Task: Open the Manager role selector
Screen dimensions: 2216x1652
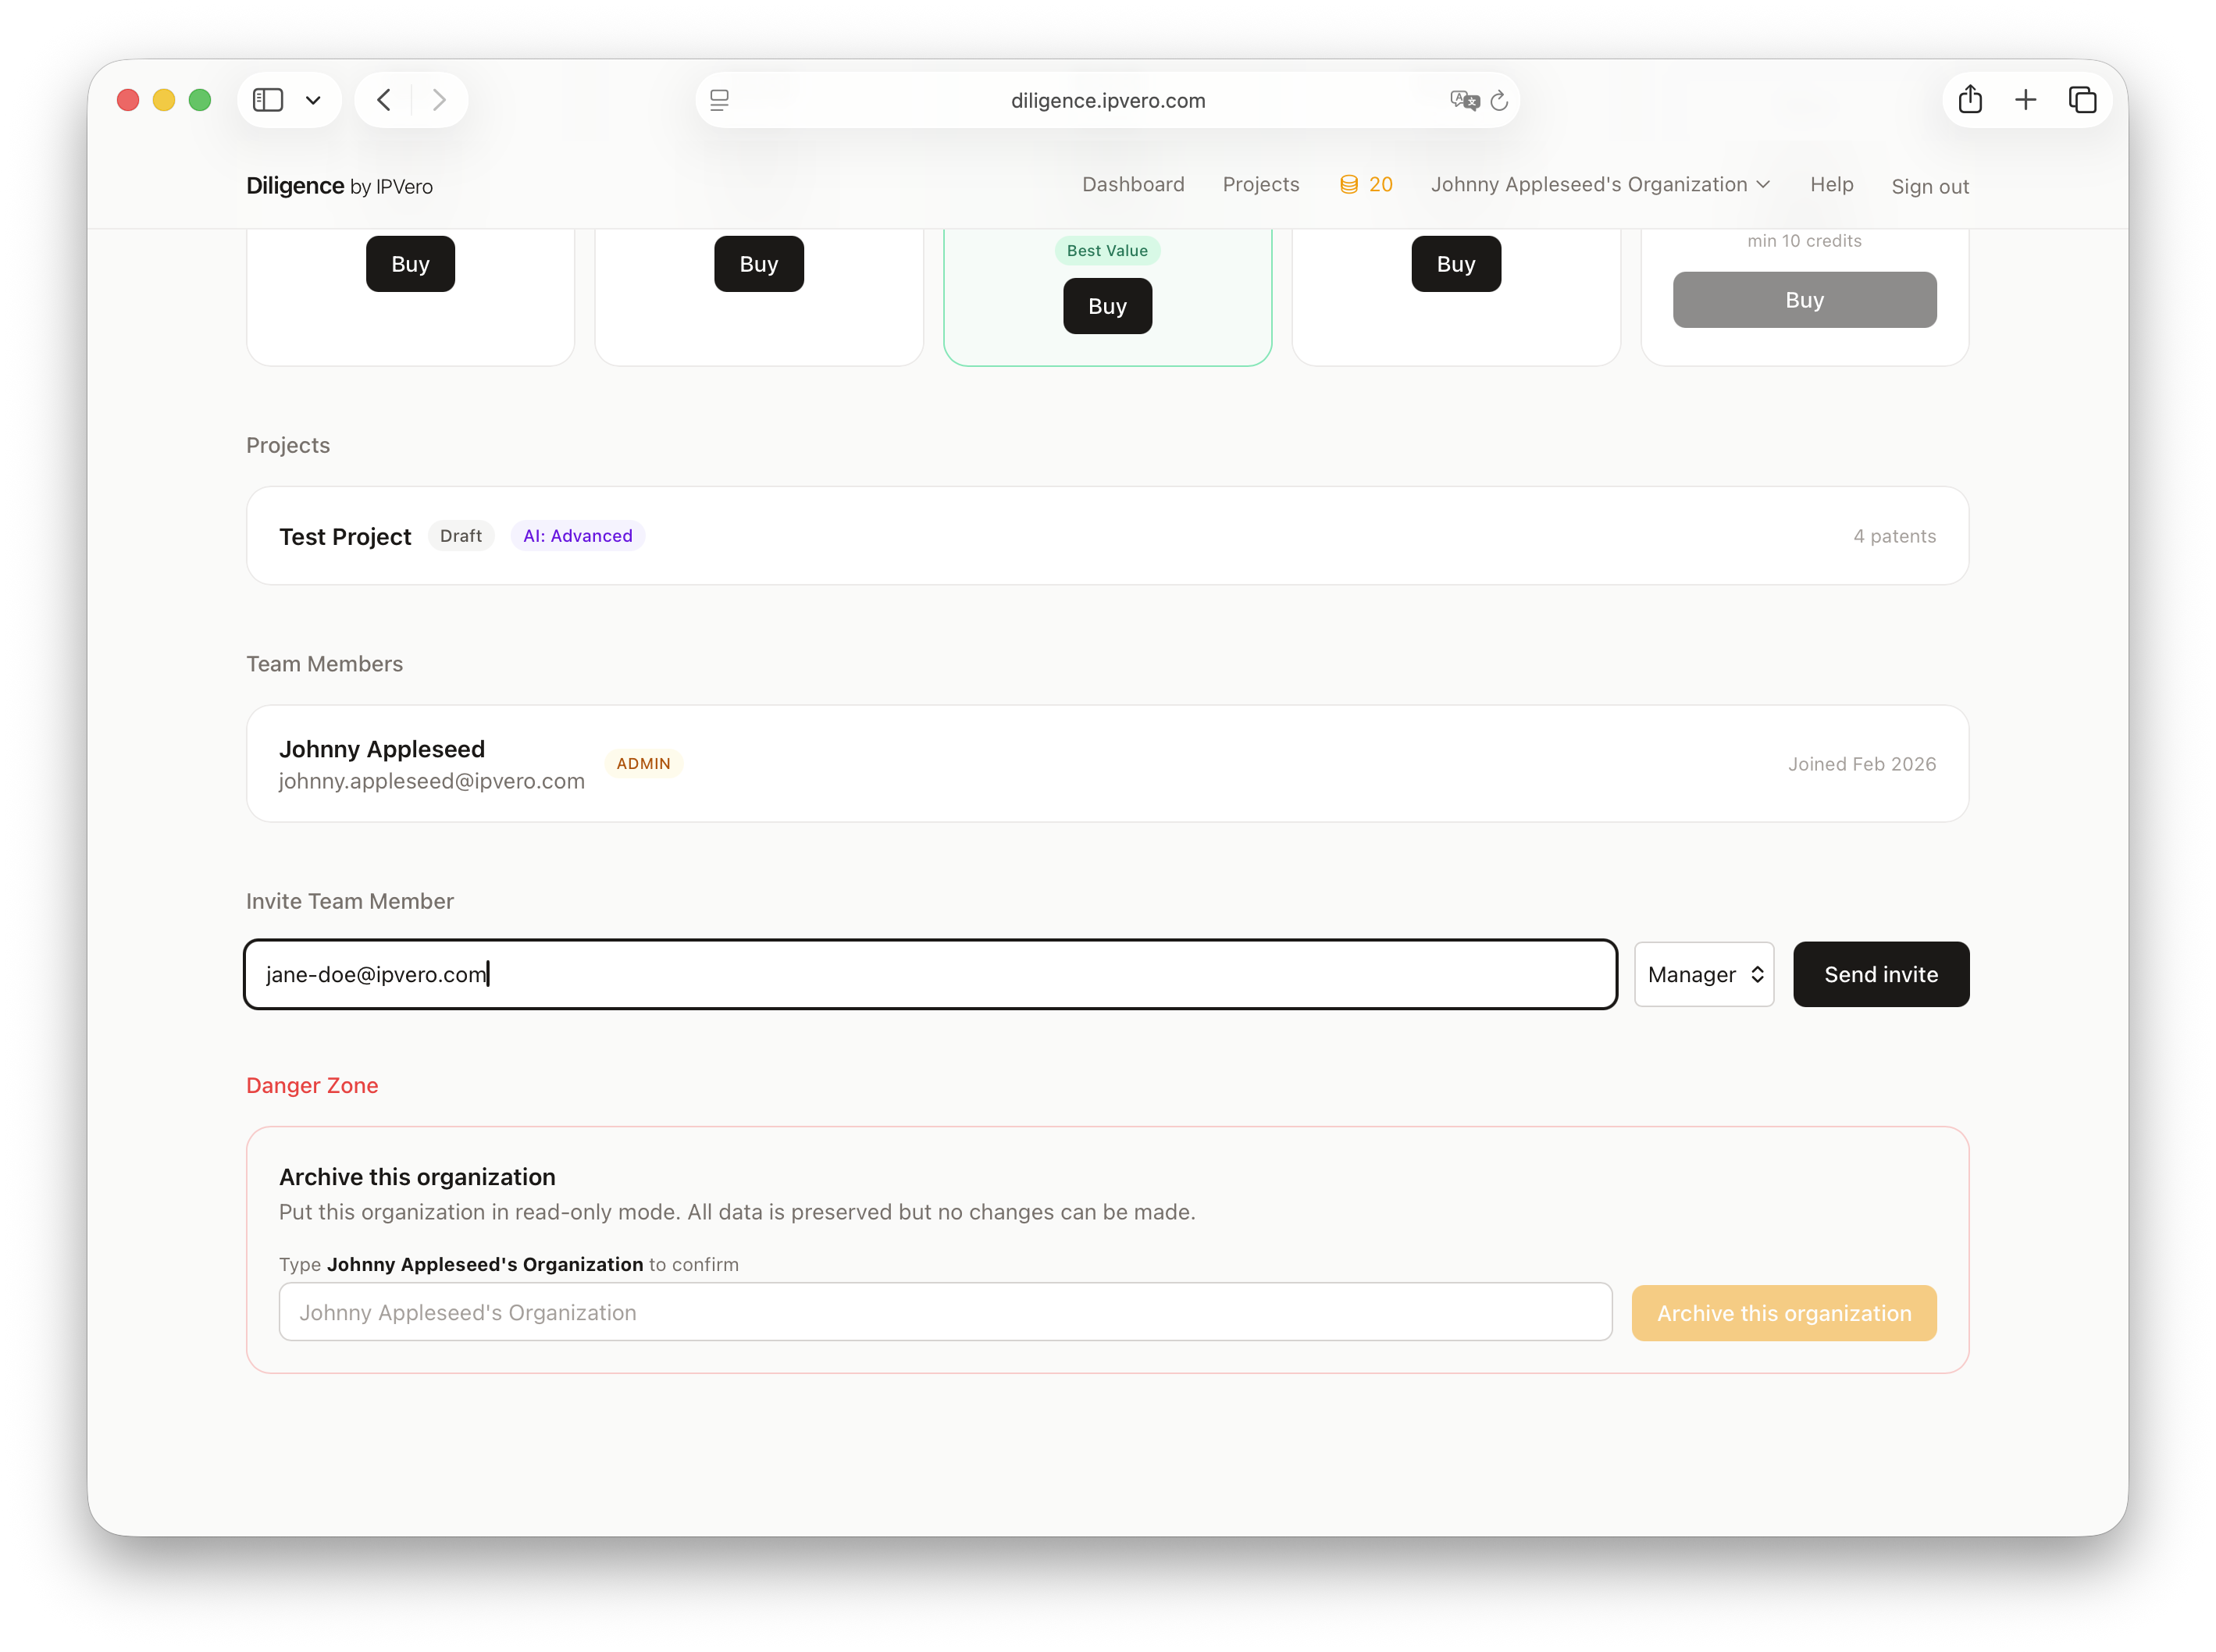Action: (1703, 974)
